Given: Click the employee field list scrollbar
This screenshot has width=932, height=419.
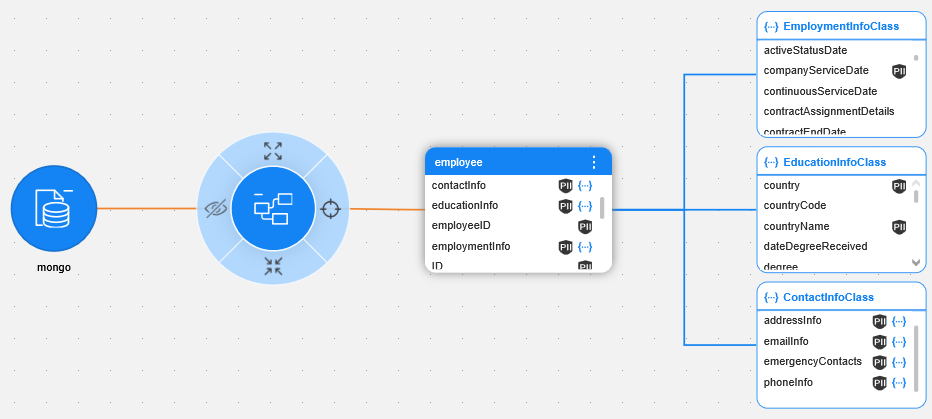Looking at the screenshot, I should click(601, 208).
